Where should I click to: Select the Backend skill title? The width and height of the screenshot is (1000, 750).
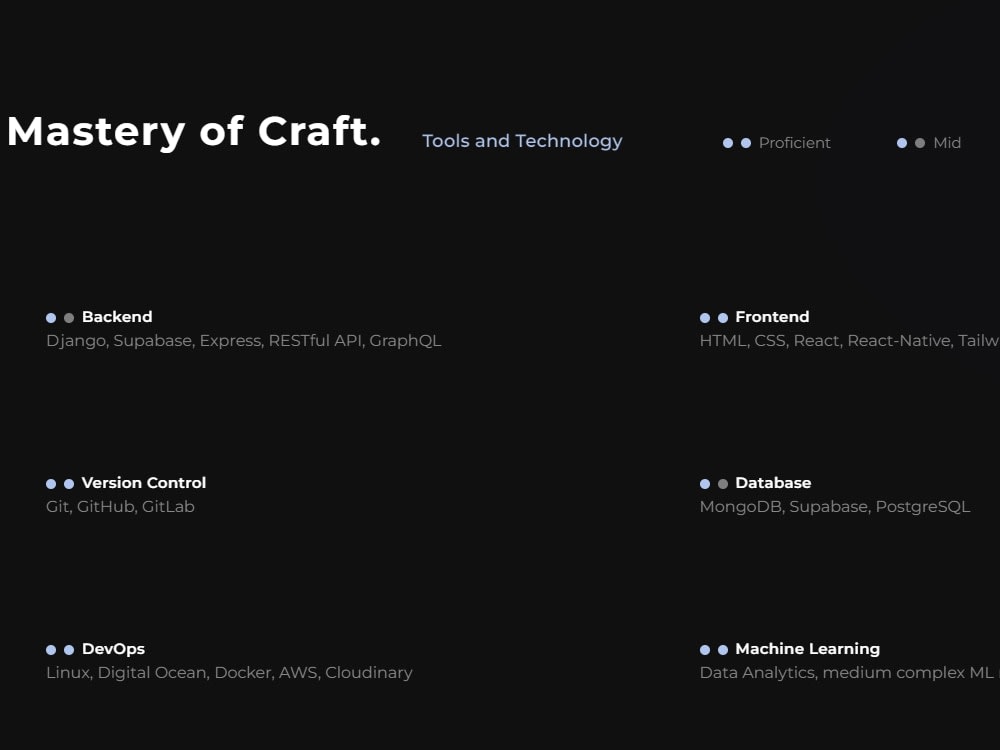pos(117,317)
